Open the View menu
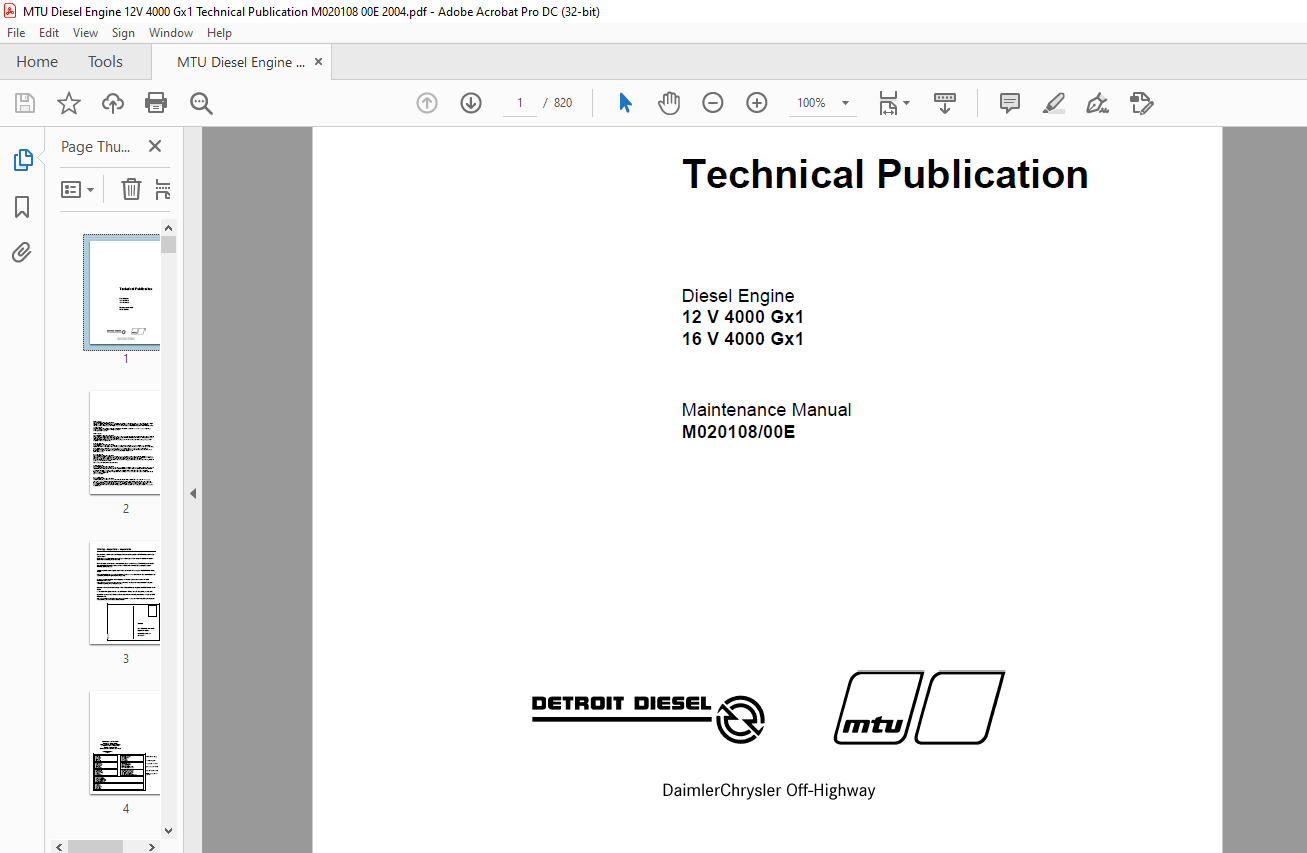 pyautogui.click(x=86, y=33)
